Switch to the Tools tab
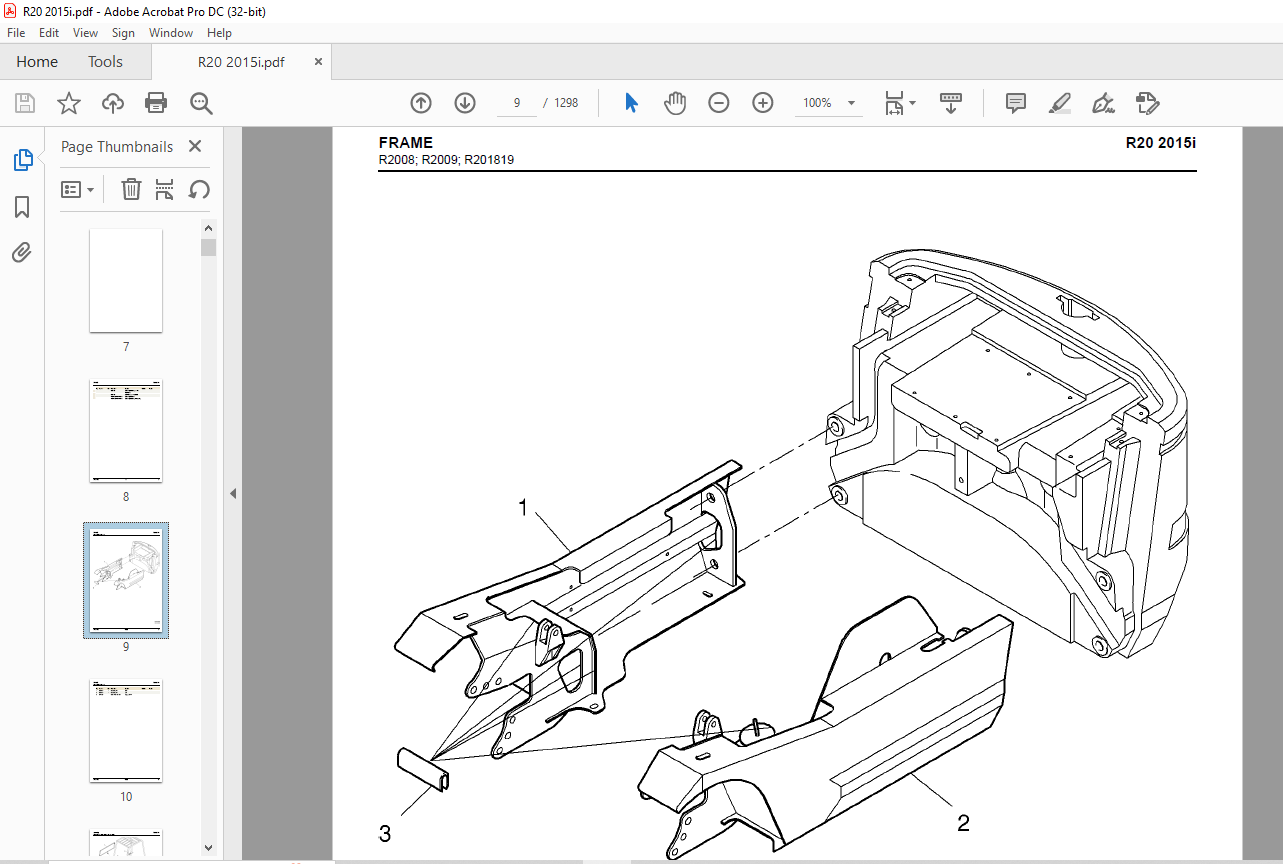The image size is (1283, 864). (105, 62)
